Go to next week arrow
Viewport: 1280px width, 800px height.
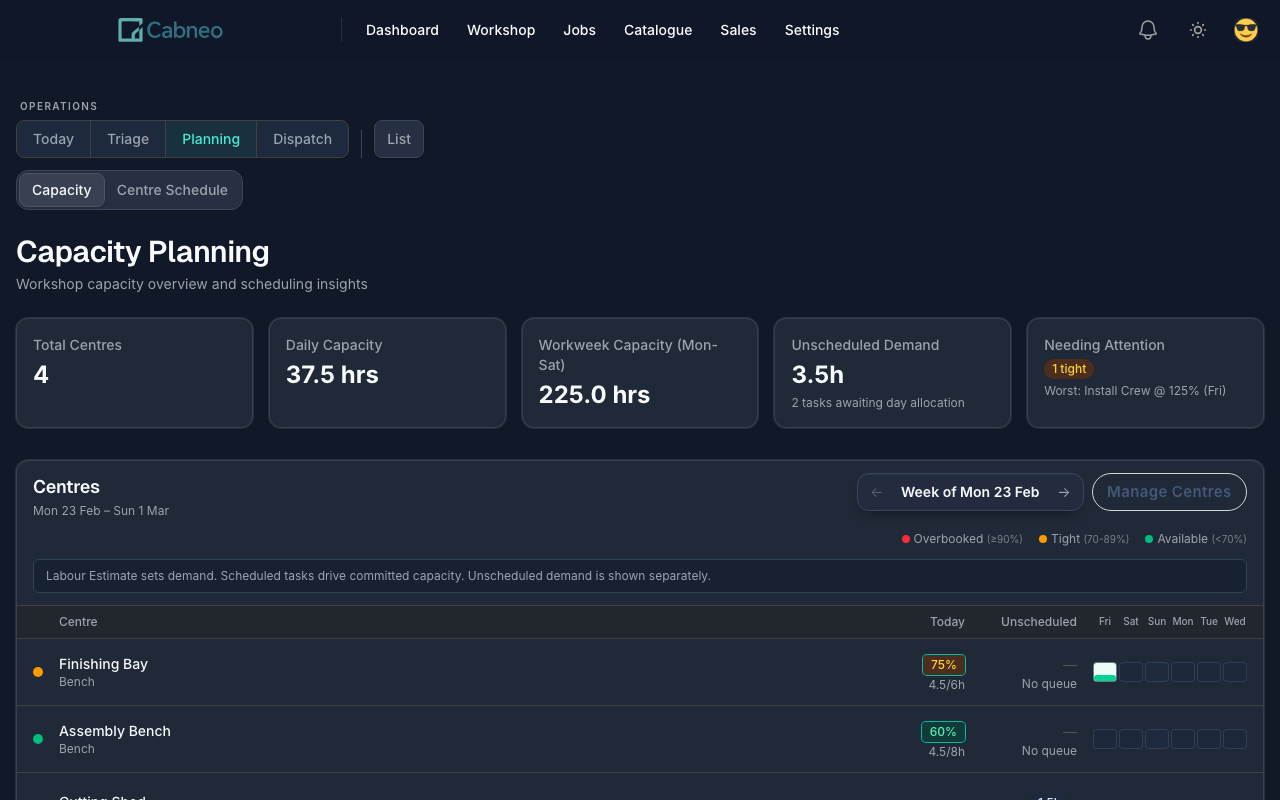point(1064,492)
